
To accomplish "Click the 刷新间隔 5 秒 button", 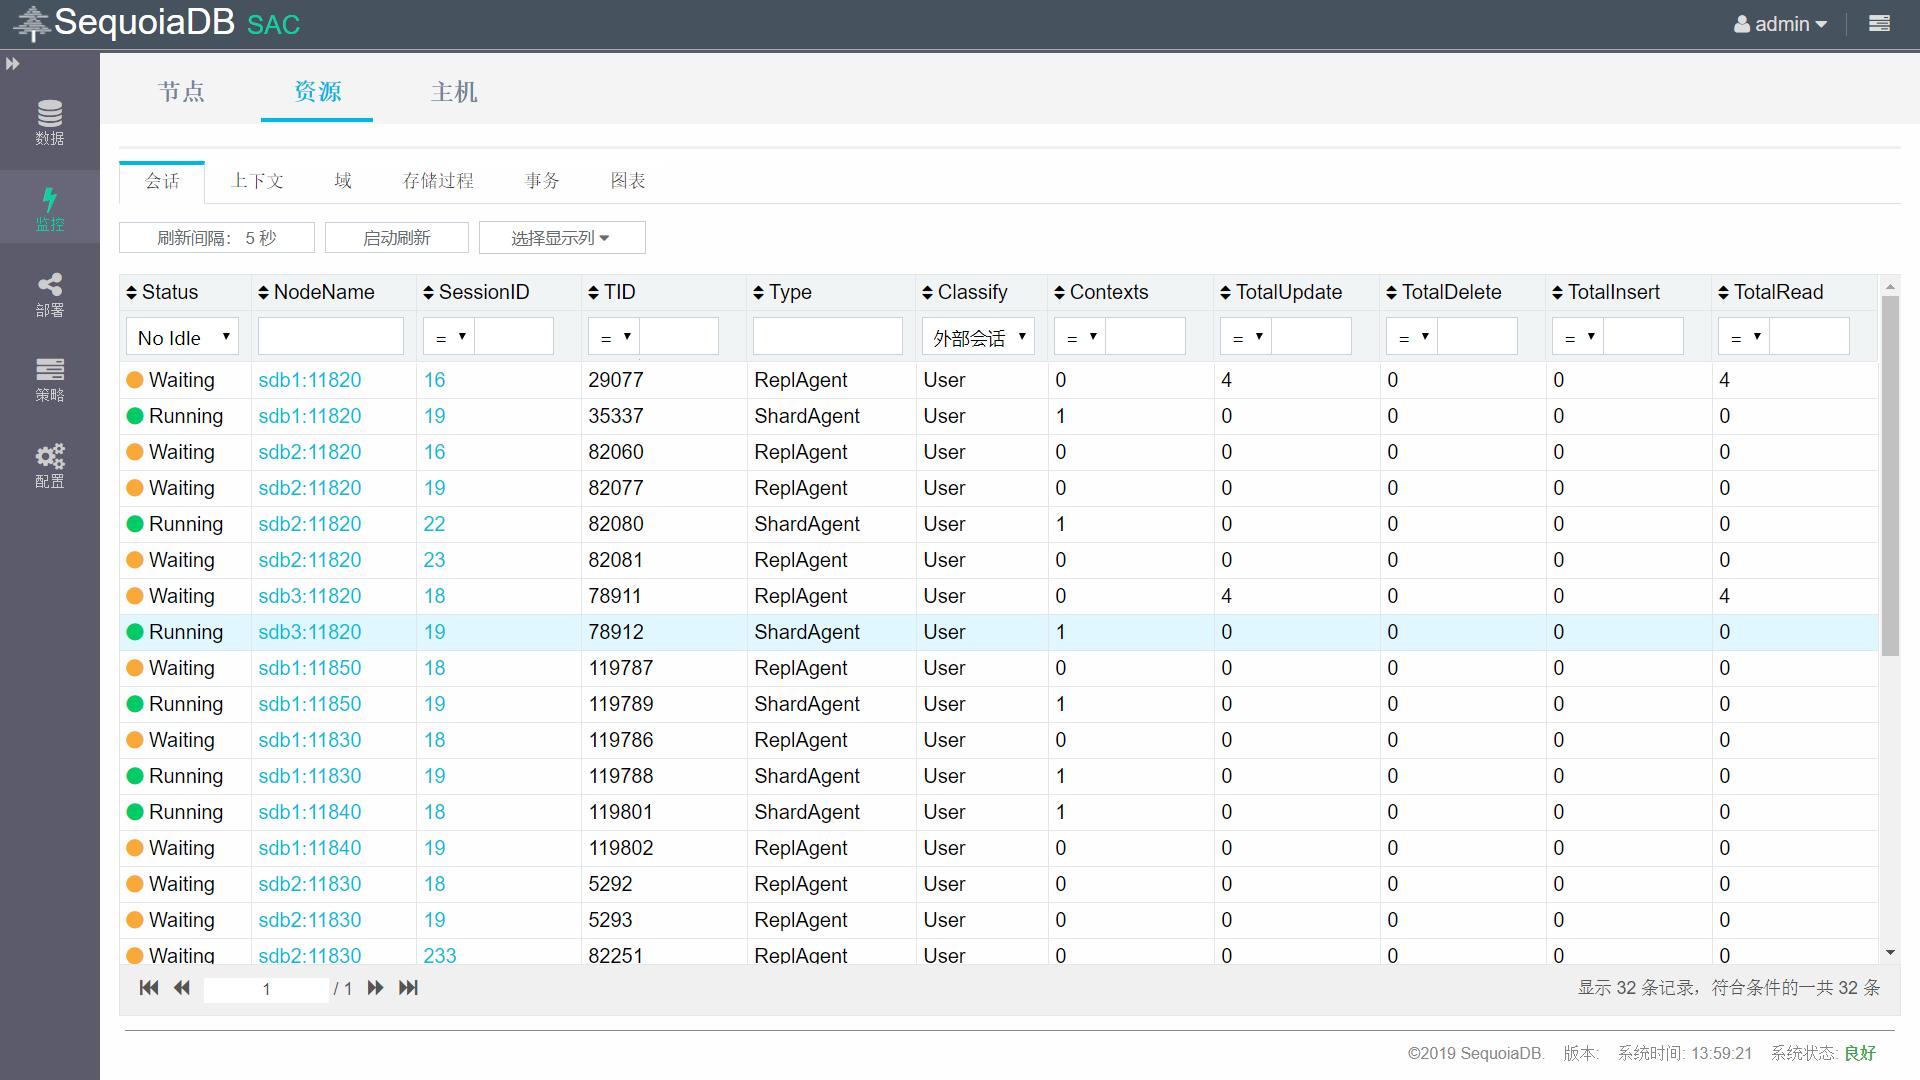I will pos(217,238).
